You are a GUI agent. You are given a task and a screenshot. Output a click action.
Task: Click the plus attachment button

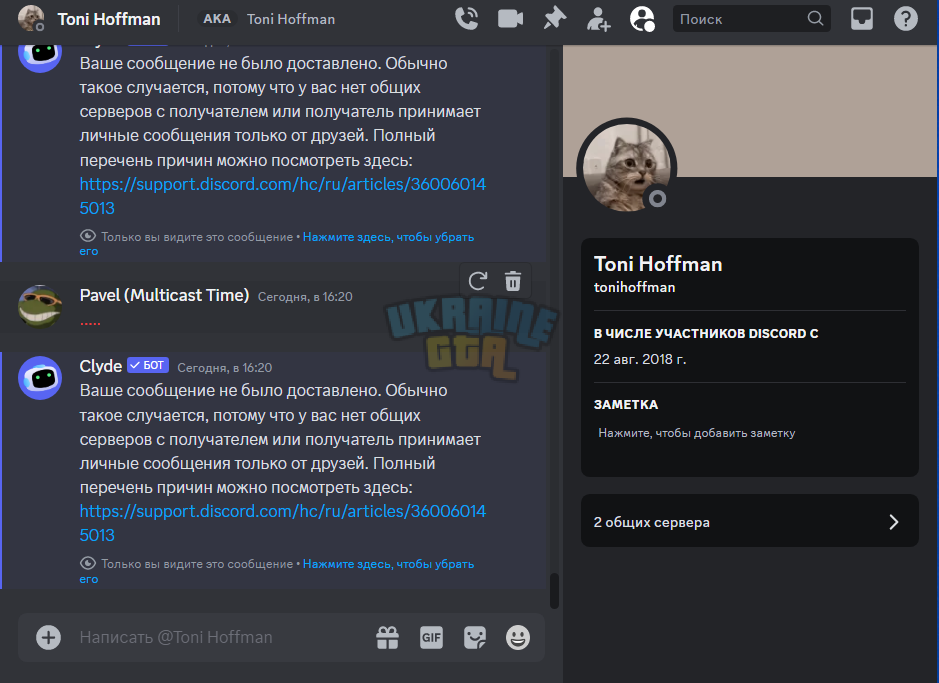tap(49, 638)
